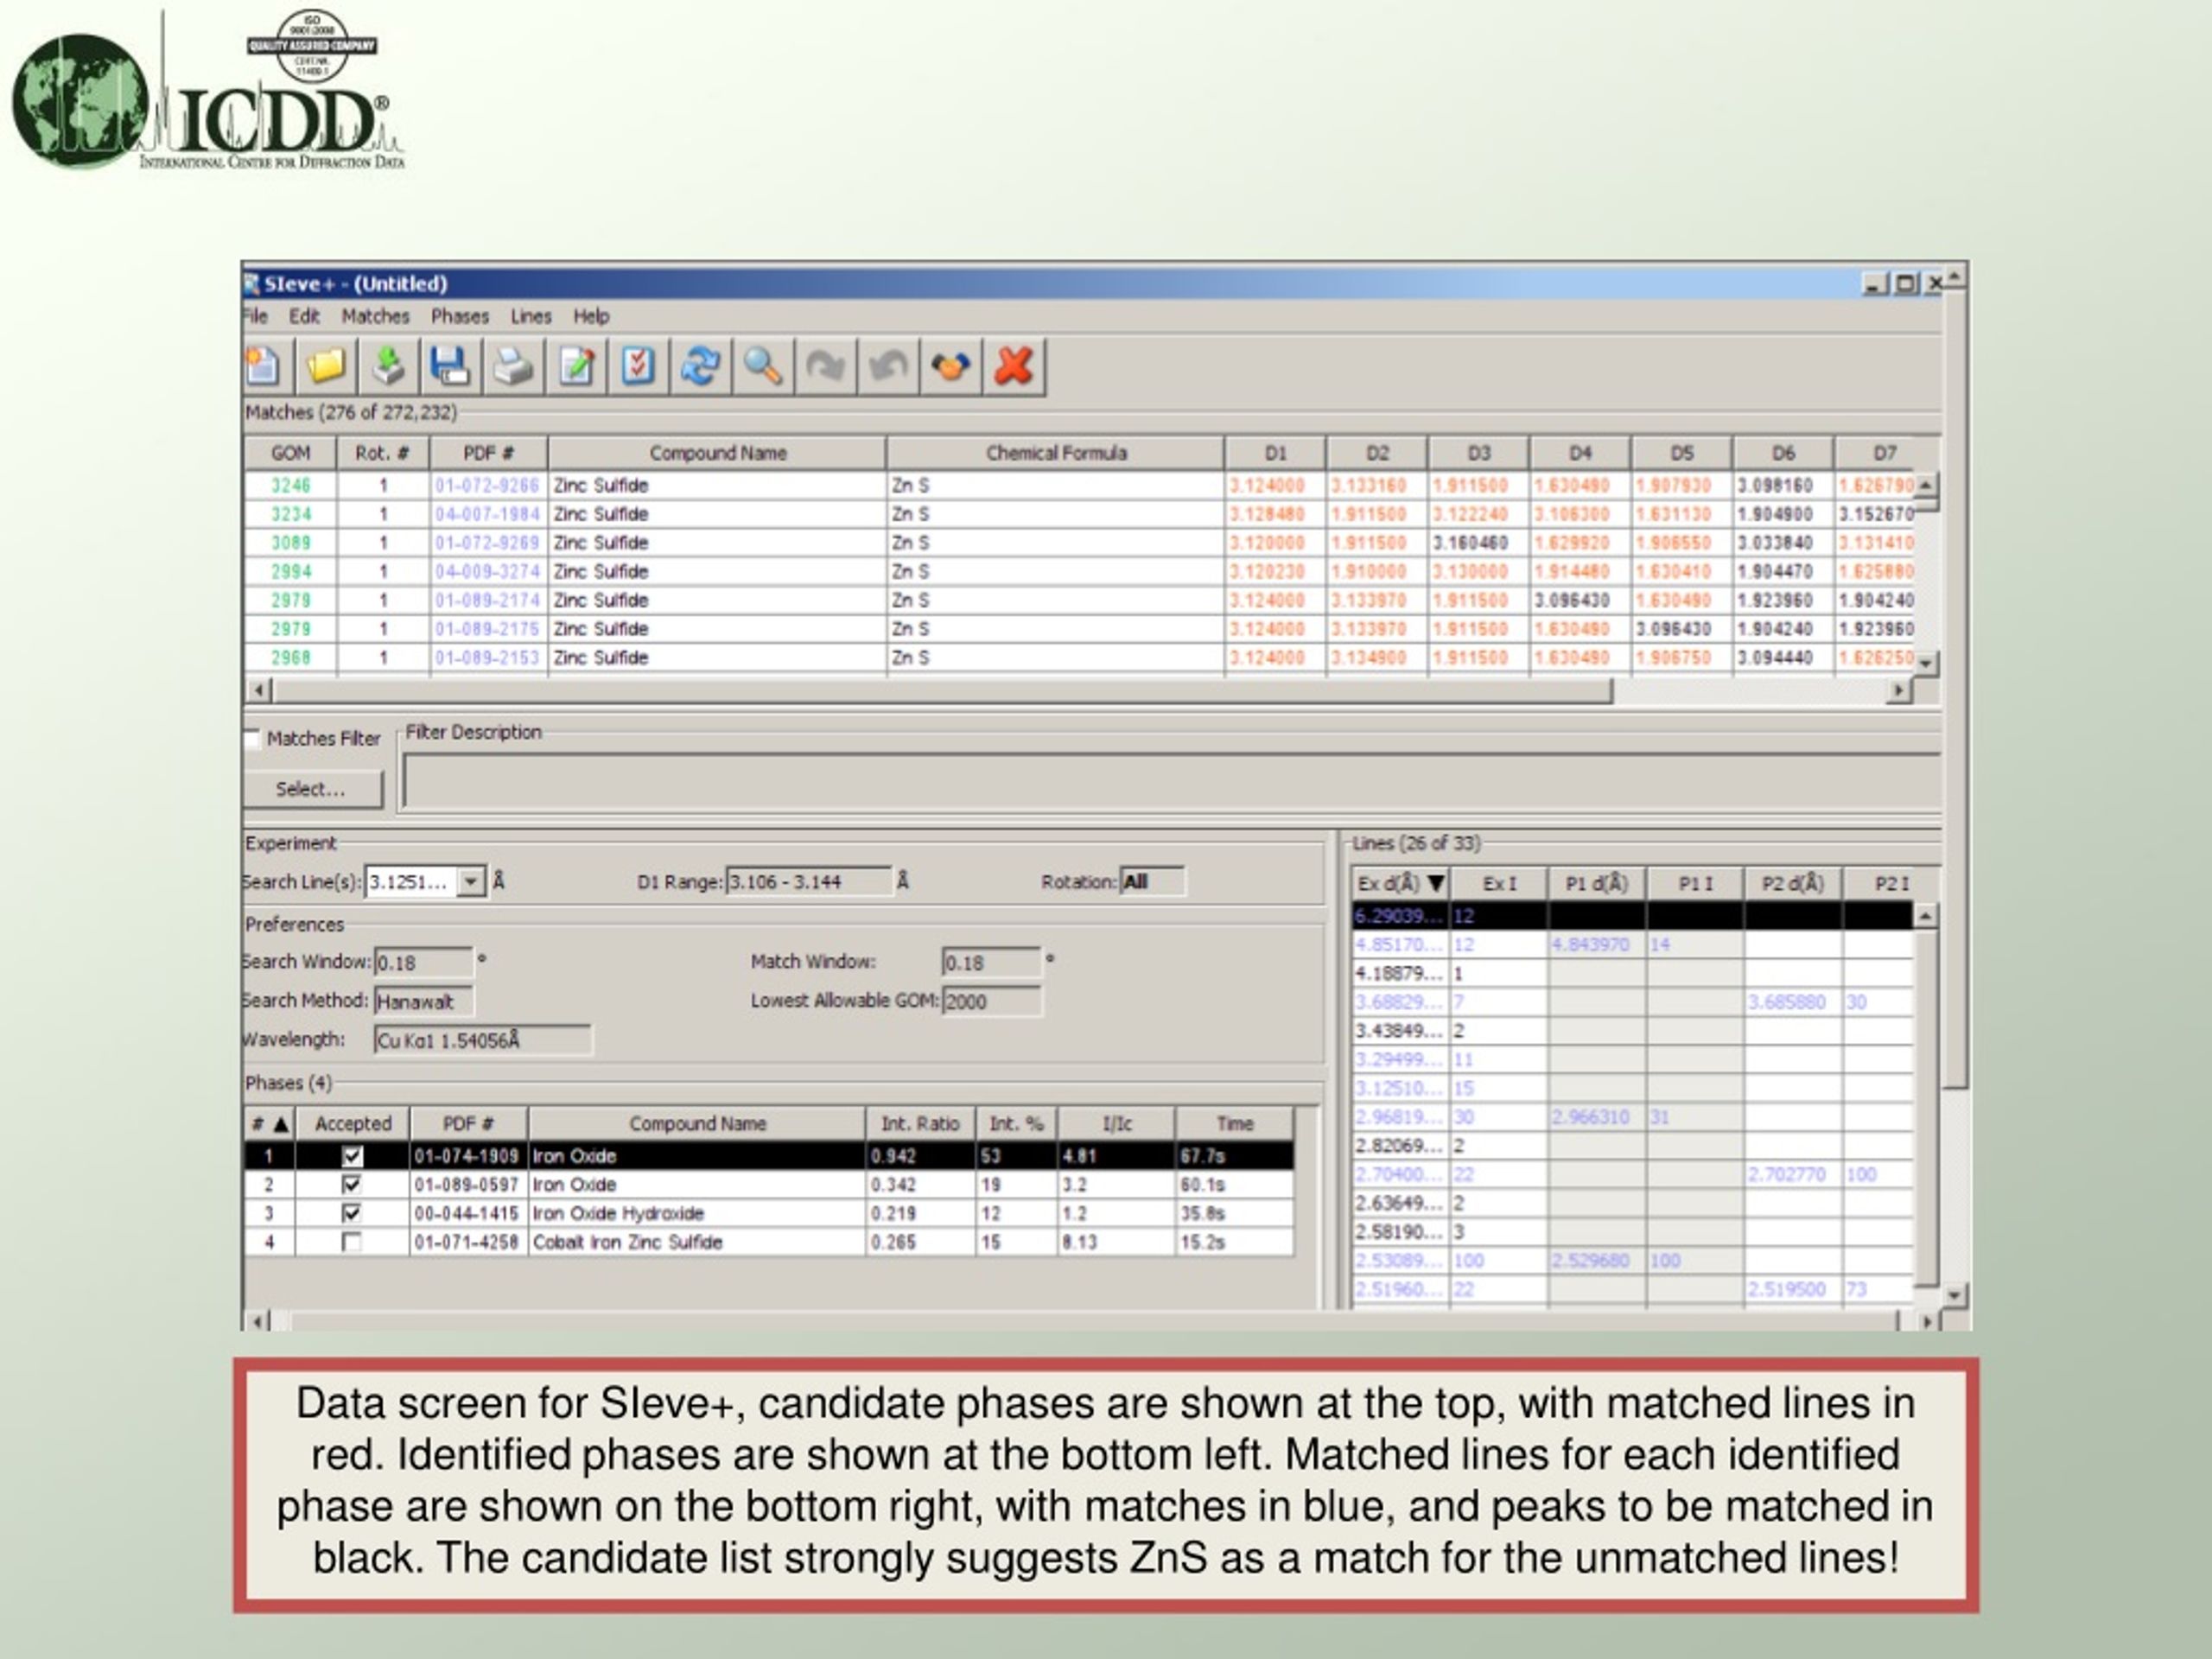Select match row with GOM 2994
The width and height of the screenshot is (2212, 1659).
point(1080,572)
